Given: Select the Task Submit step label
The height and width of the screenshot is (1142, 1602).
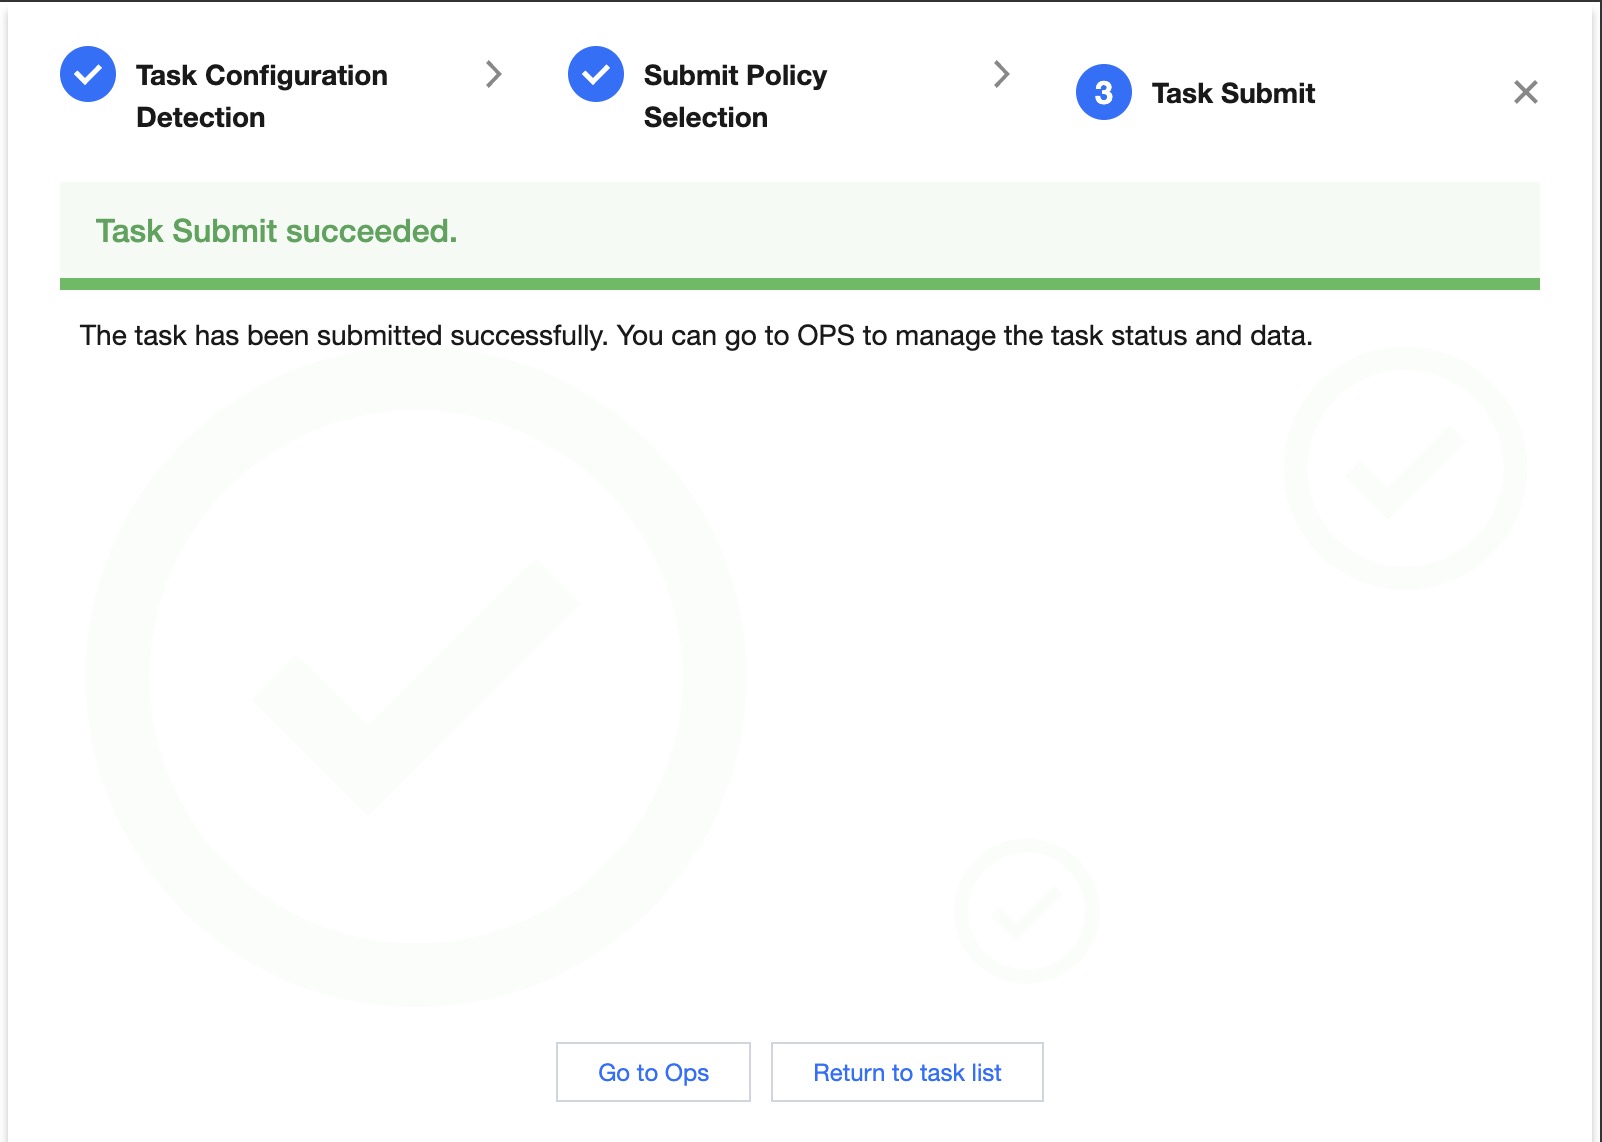Looking at the screenshot, I should [1233, 93].
